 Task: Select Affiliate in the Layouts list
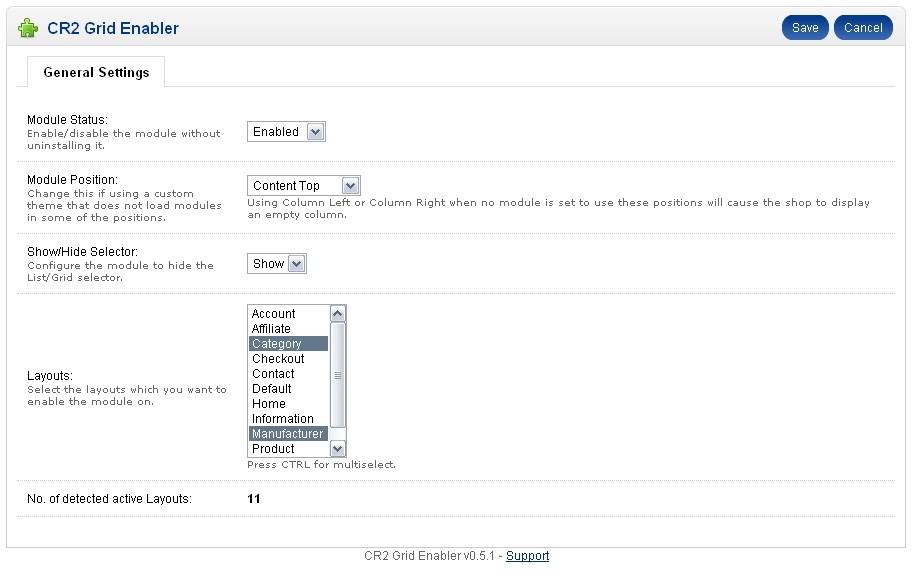click(289, 329)
